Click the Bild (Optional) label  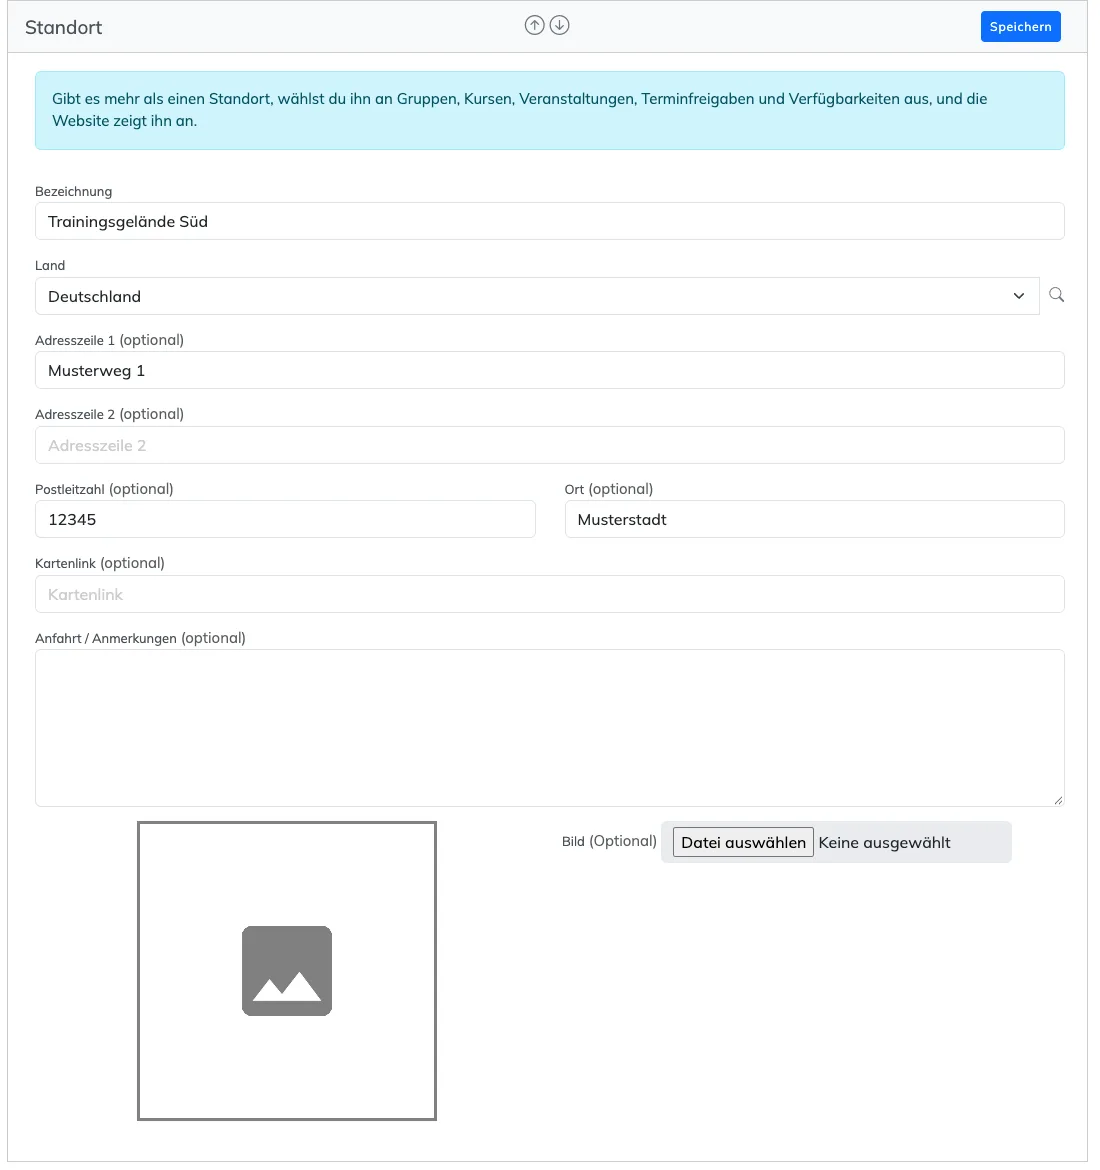609,842
